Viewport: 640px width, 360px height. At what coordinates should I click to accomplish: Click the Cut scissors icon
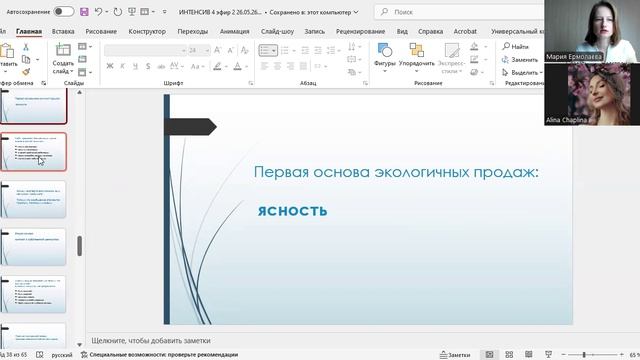(x=26, y=47)
